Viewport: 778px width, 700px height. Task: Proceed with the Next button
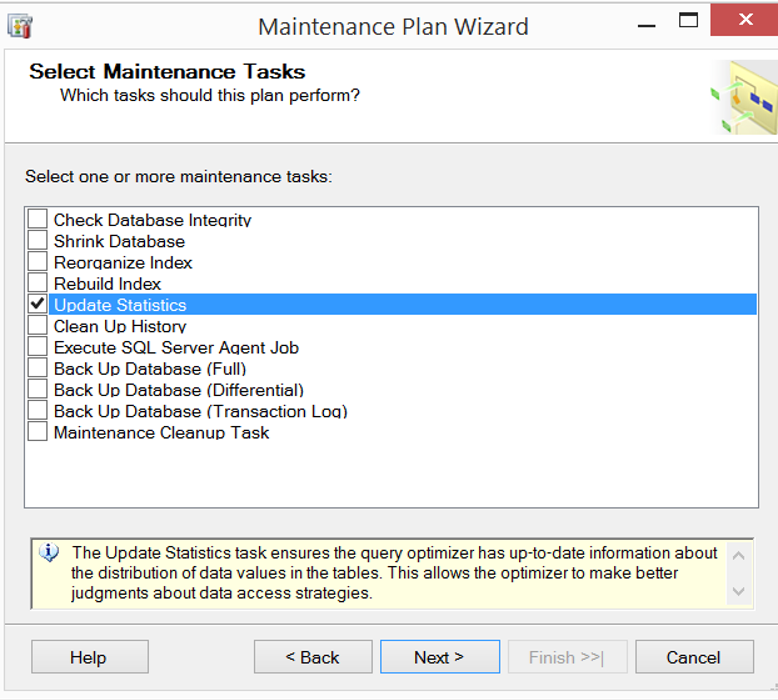pos(440,657)
